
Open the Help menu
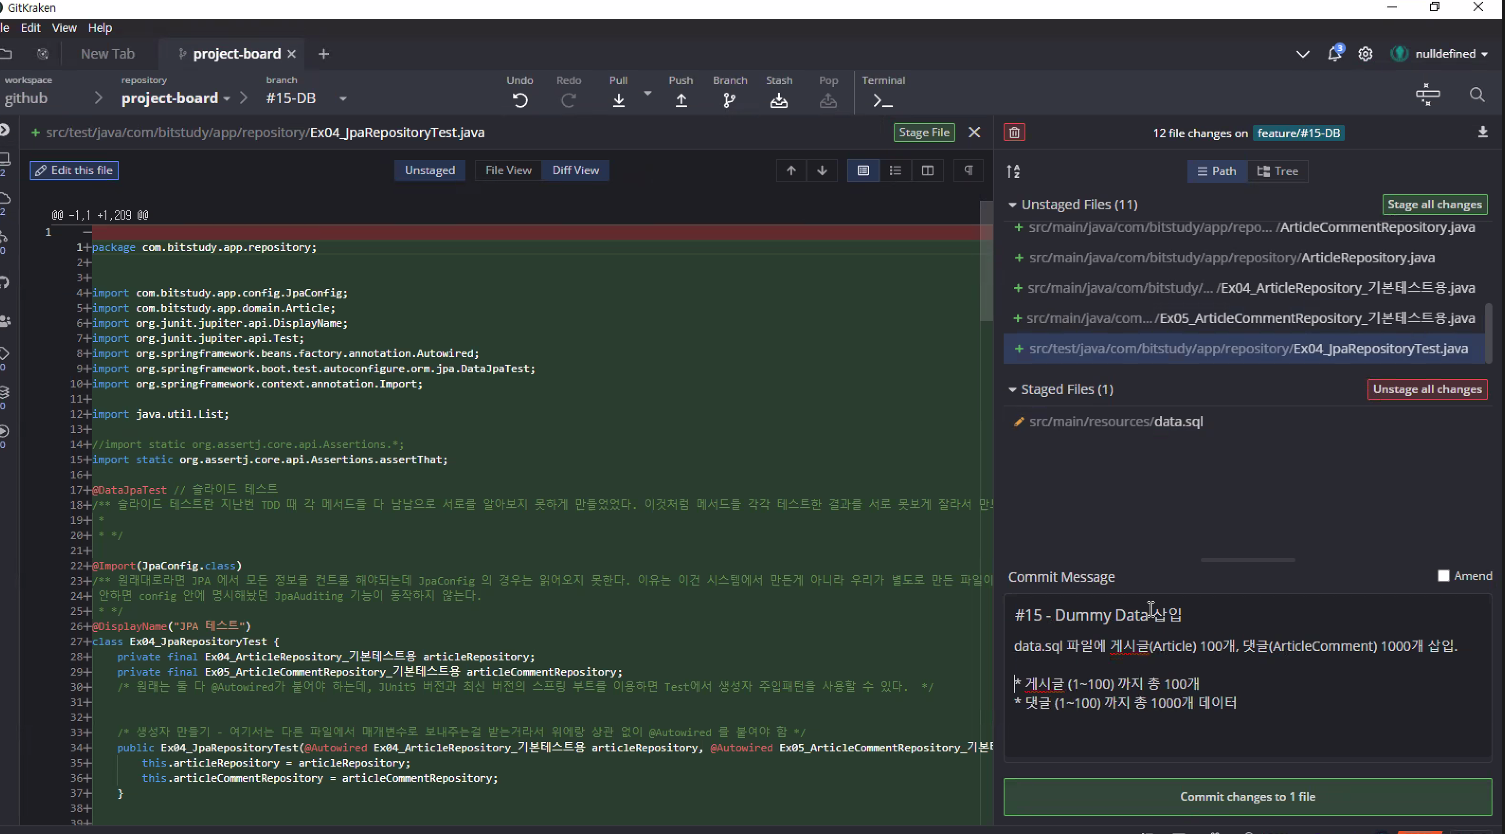click(100, 28)
